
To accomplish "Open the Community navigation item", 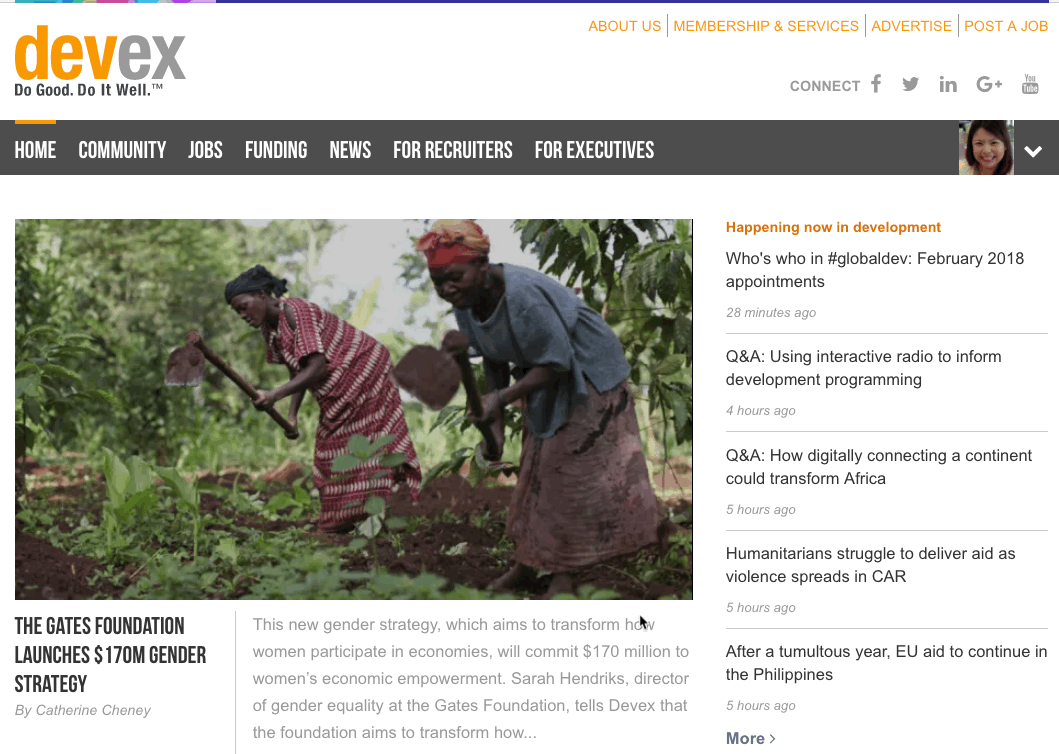I will click(122, 150).
